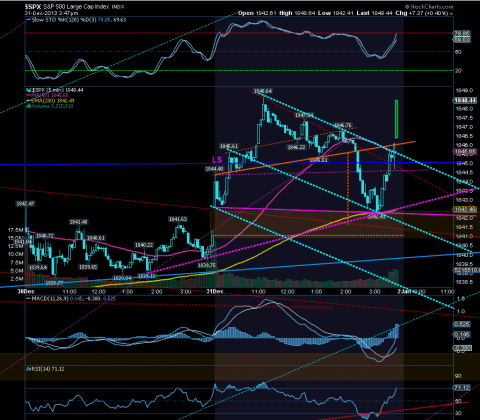Click the magenta LS annotation label
The width and height of the screenshot is (480, 420).
click(217, 160)
